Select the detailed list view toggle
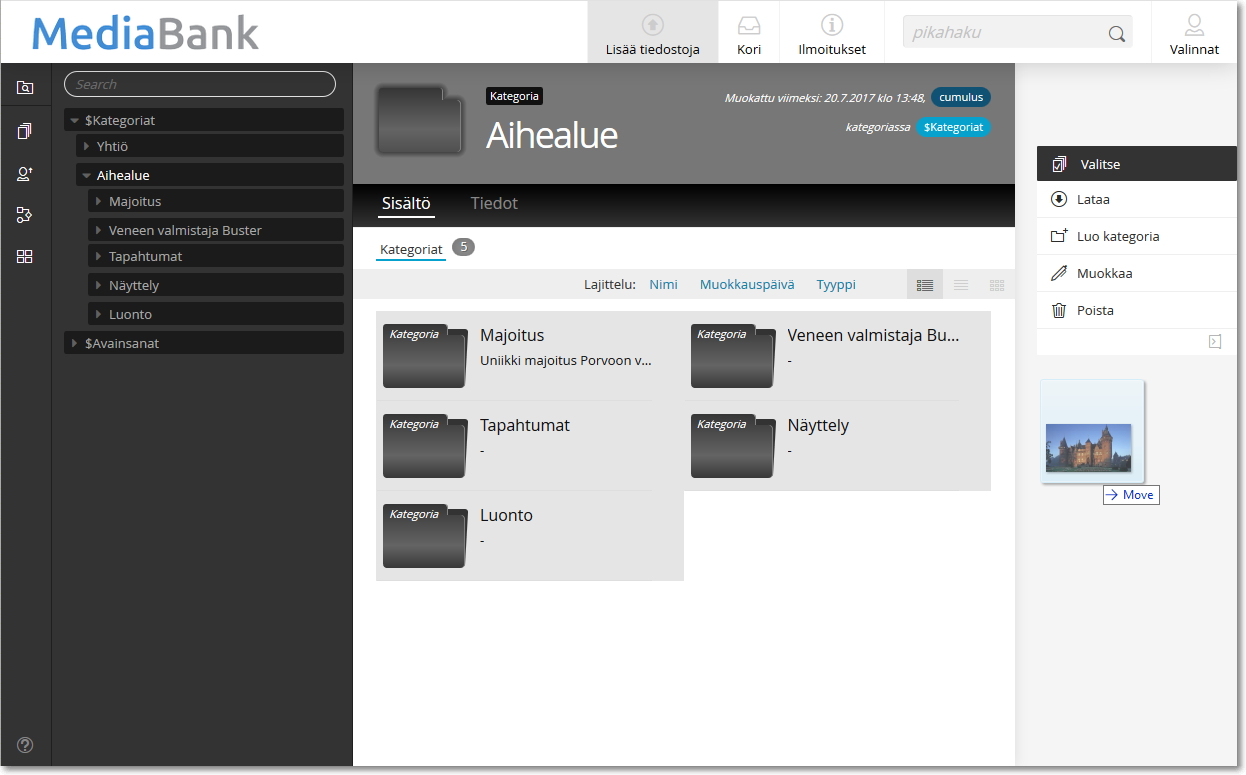Viewport: 1246px width, 775px height. (924, 285)
